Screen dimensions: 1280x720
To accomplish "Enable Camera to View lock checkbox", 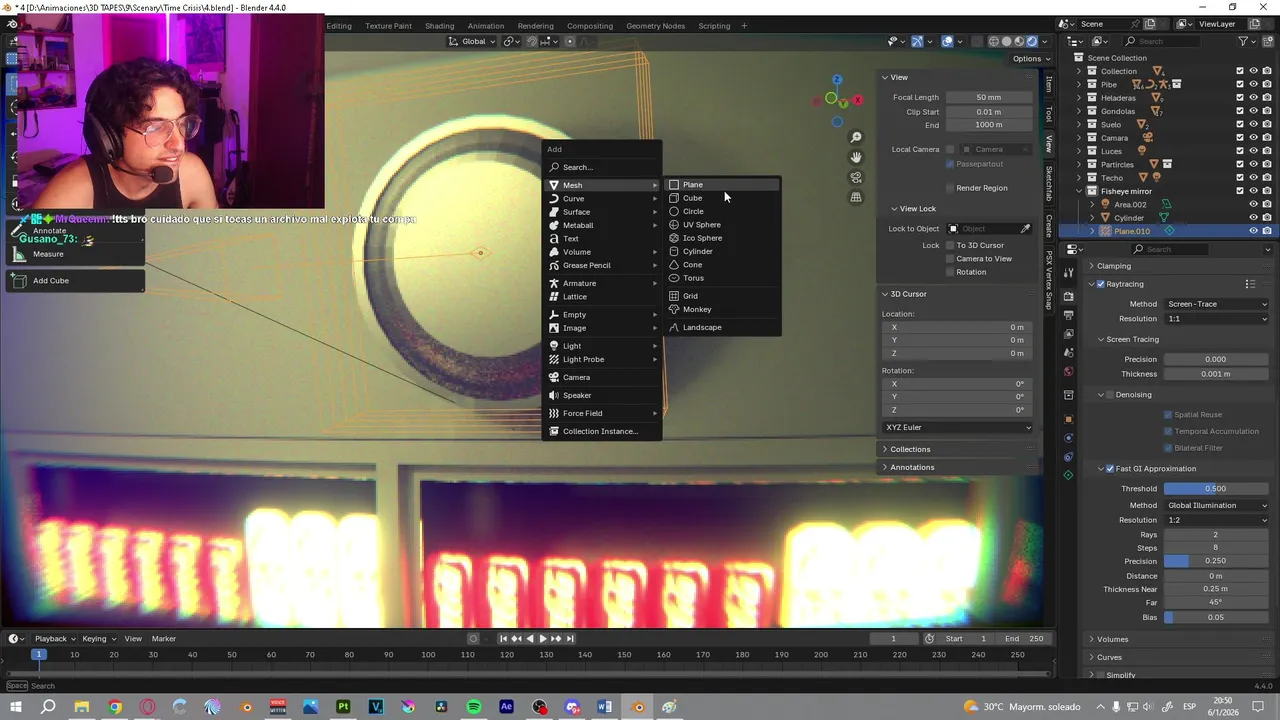I will 950,258.
